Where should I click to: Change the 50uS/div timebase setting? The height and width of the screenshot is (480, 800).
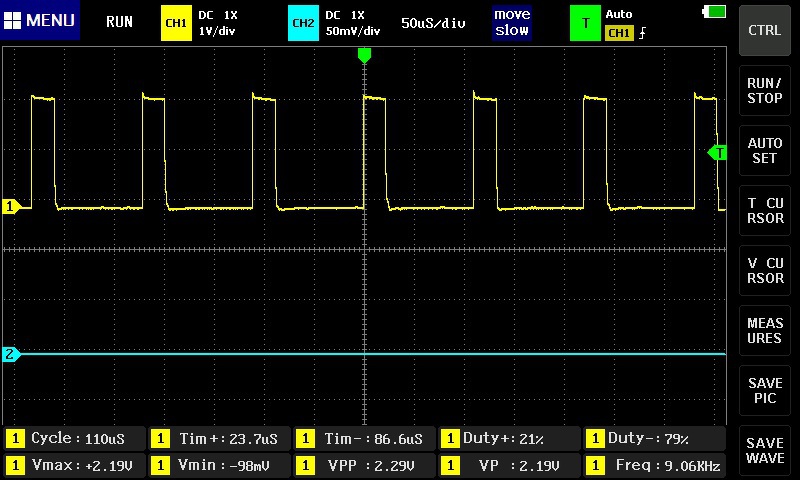point(433,23)
